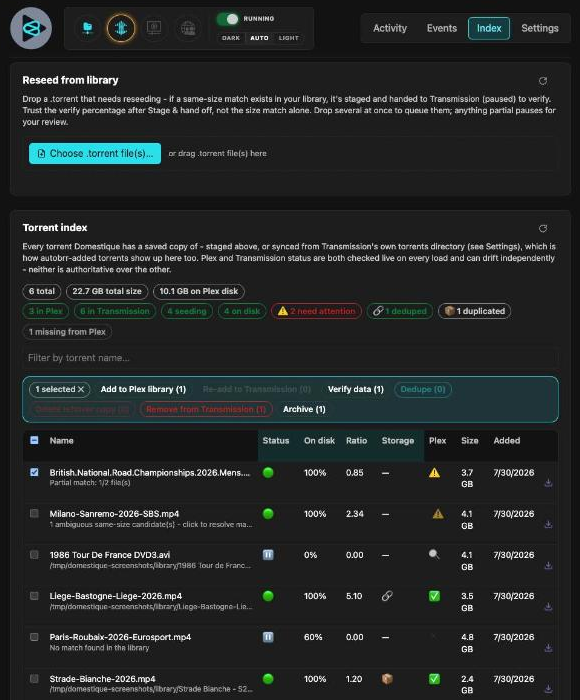Screen dimensions: 580x700
Task: Check the Milano-Sanremo-2026-SBS.mp4 checkbox
Action: click(x=34, y=513)
